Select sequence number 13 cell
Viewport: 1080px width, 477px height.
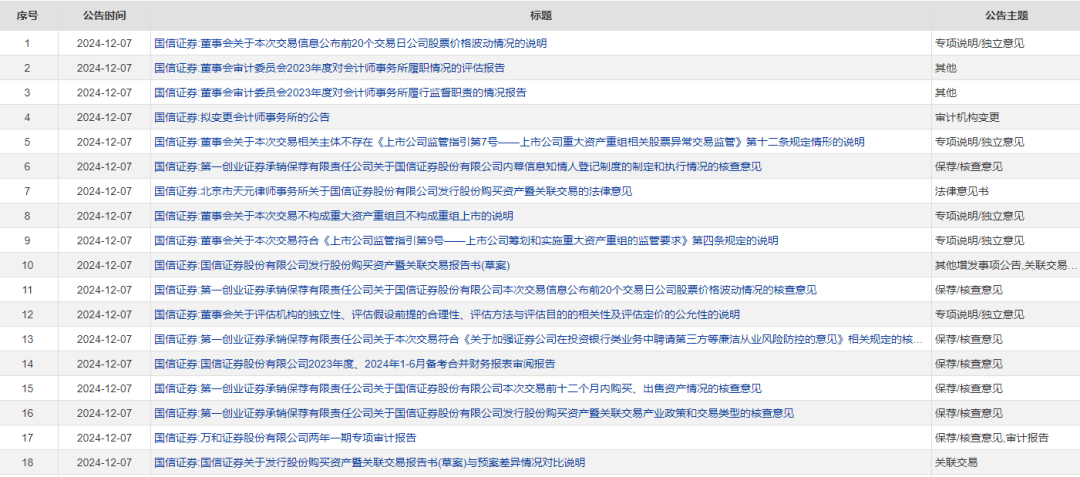coord(28,339)
